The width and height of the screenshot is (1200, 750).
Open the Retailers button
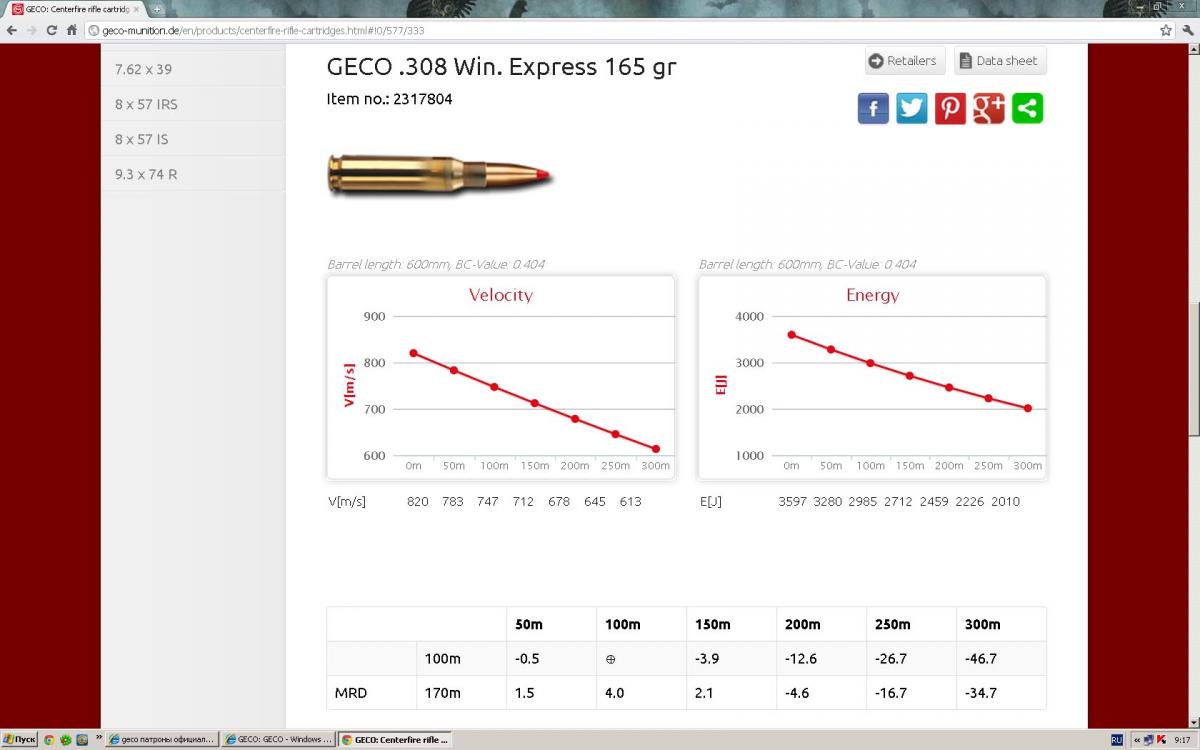[904, 61]
